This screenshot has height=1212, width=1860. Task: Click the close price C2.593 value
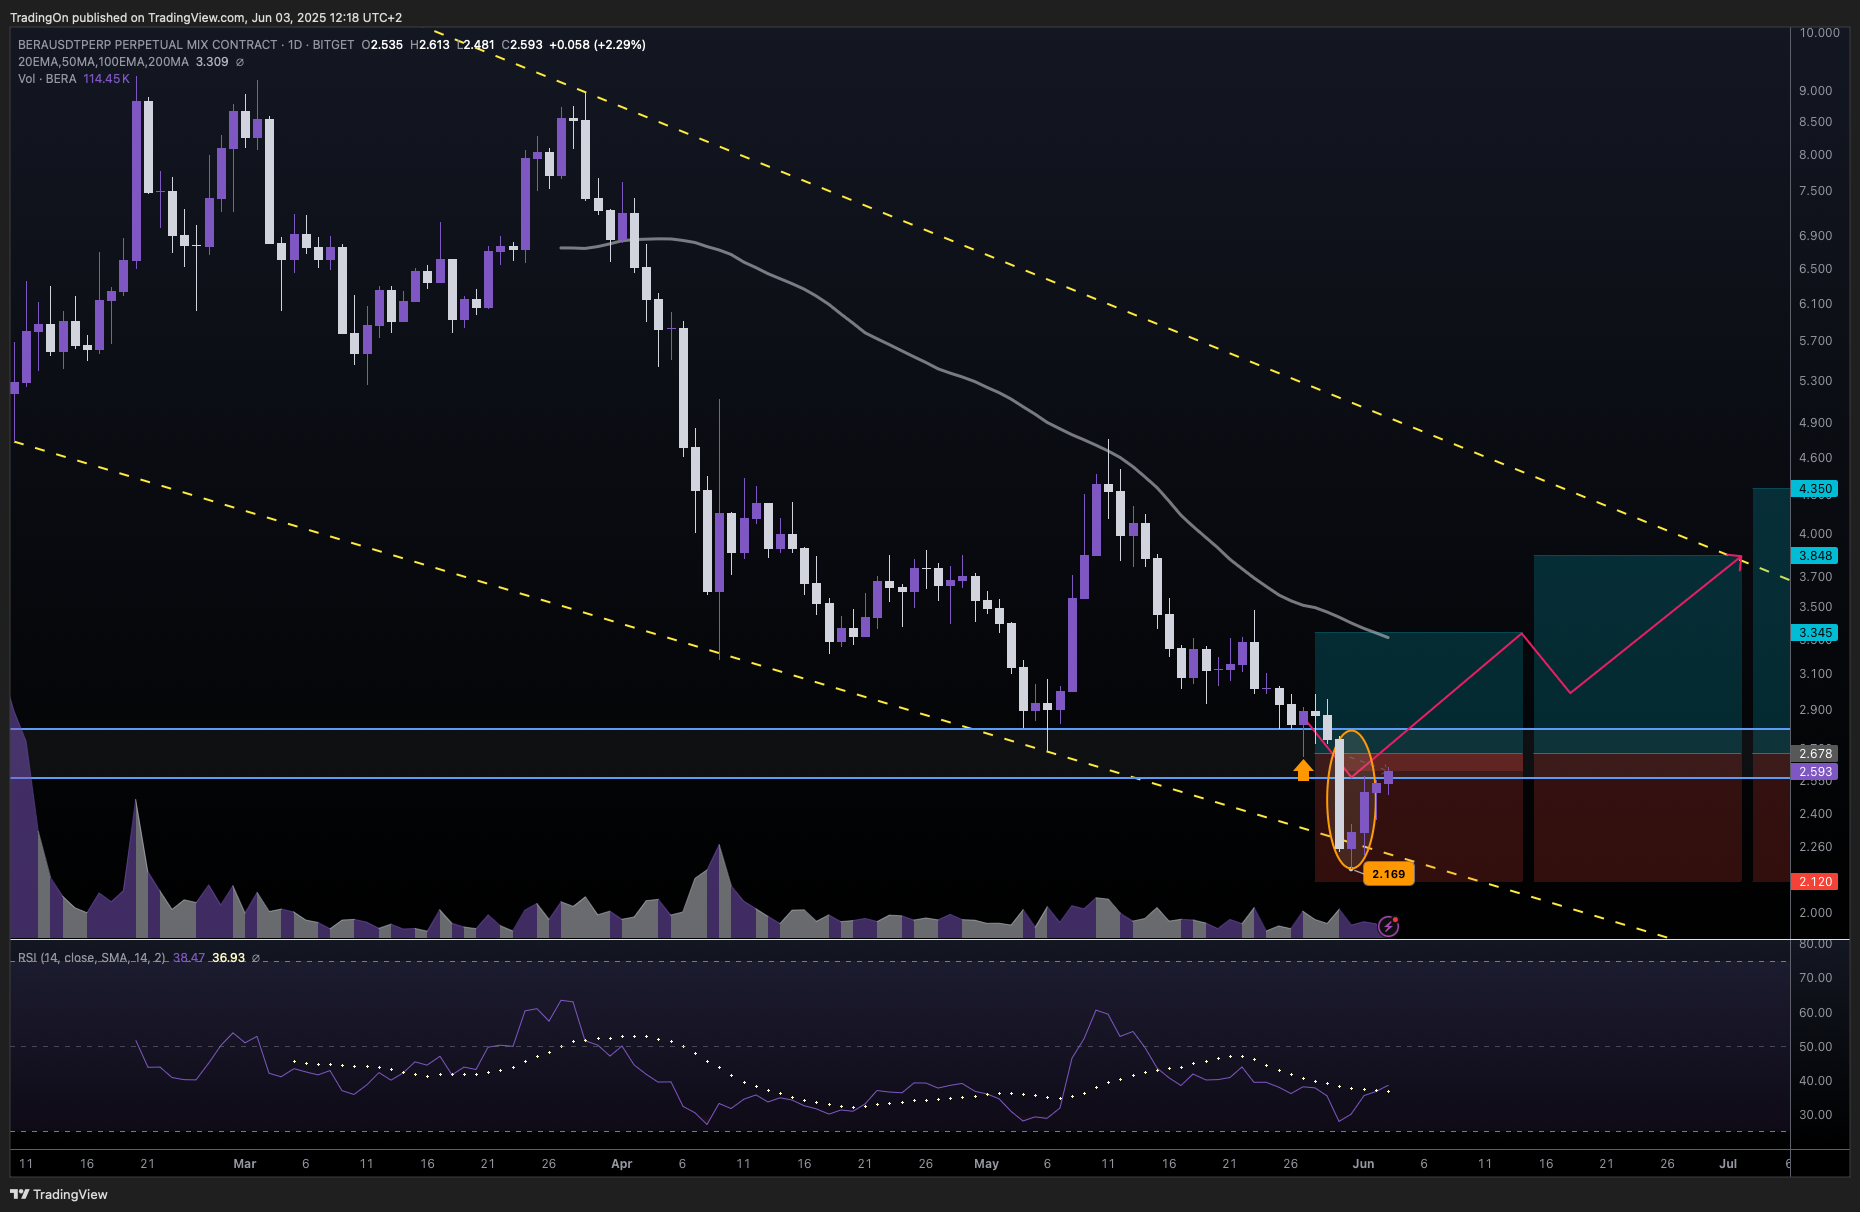coord(522,45)
